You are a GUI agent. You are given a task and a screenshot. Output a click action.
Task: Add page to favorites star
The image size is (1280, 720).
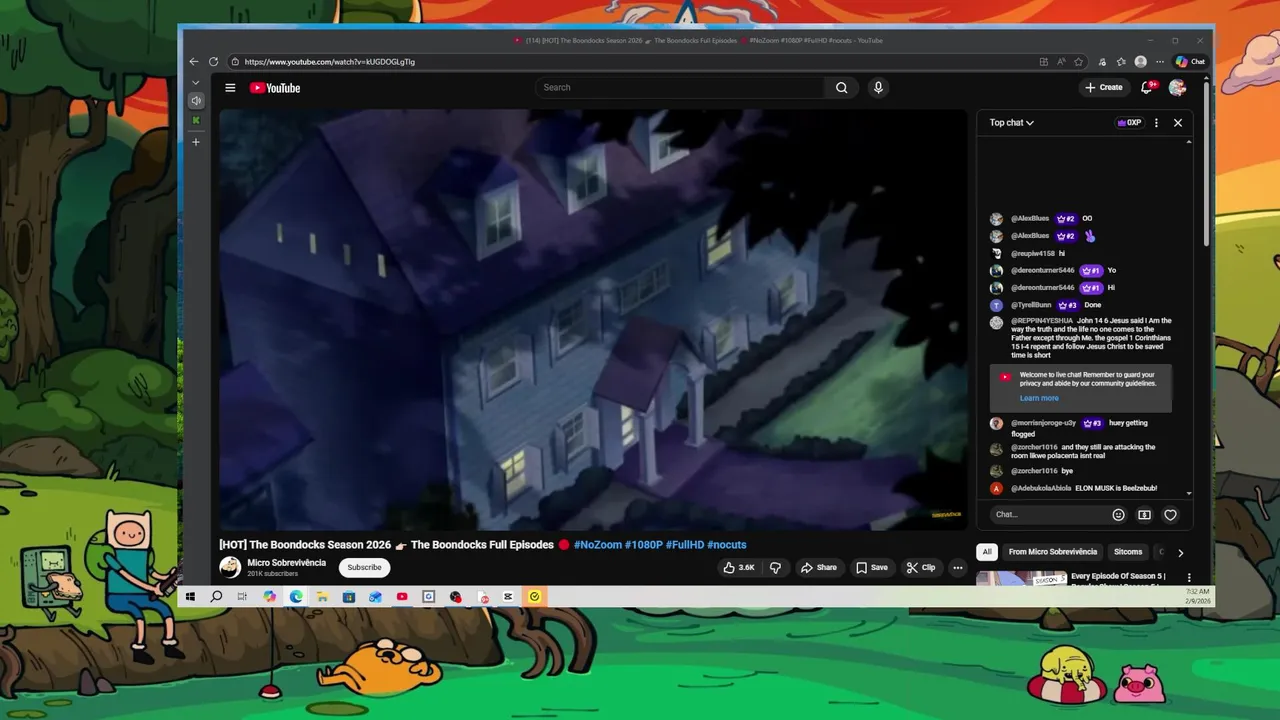coord(1078,61)
